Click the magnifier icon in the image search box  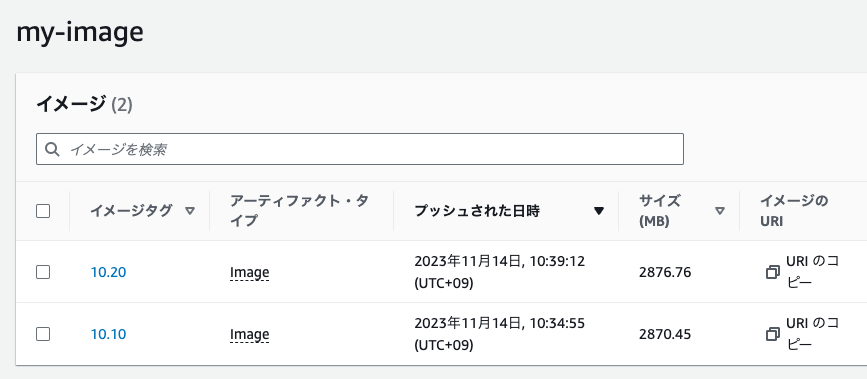pyautogui.click(x=53, y=149)
